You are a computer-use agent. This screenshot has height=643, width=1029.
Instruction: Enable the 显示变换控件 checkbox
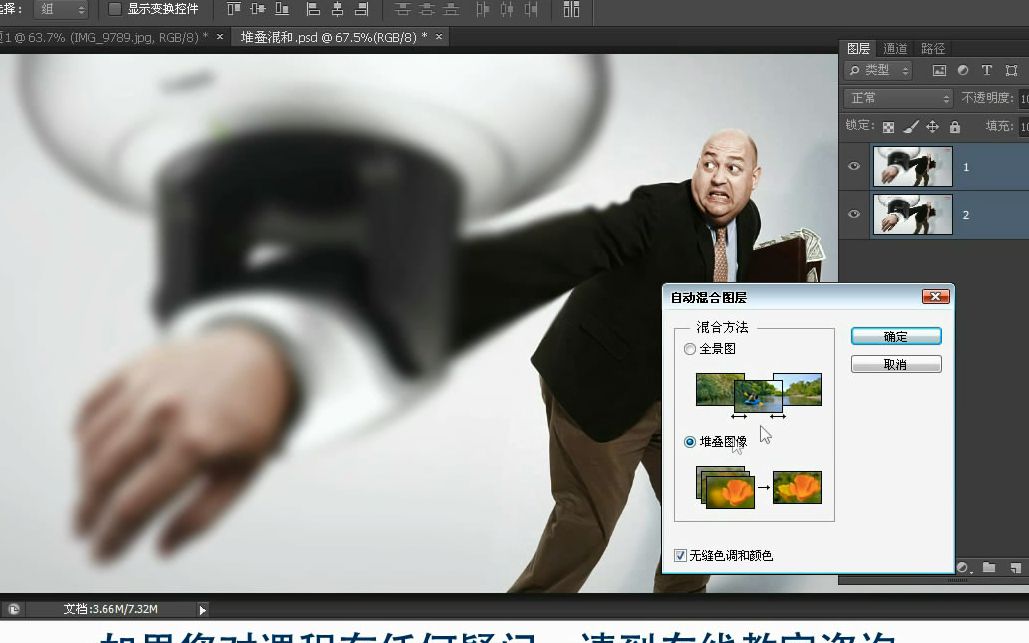pyautogui.click(x=116, y=9)
